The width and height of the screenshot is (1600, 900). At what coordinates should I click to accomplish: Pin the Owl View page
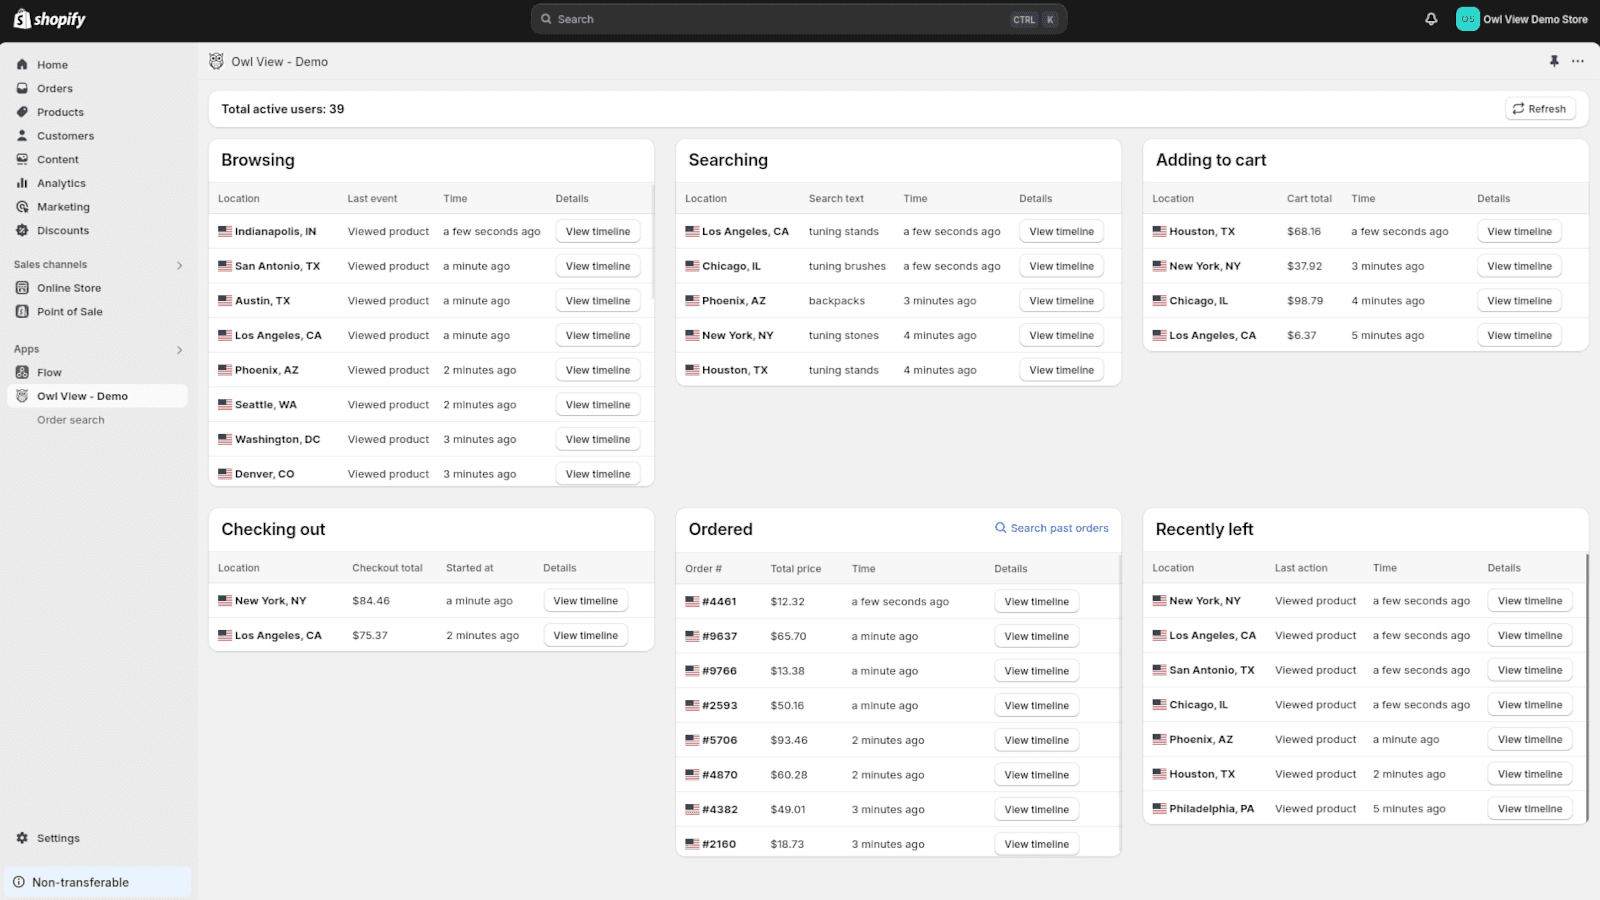pos(1554,61)
